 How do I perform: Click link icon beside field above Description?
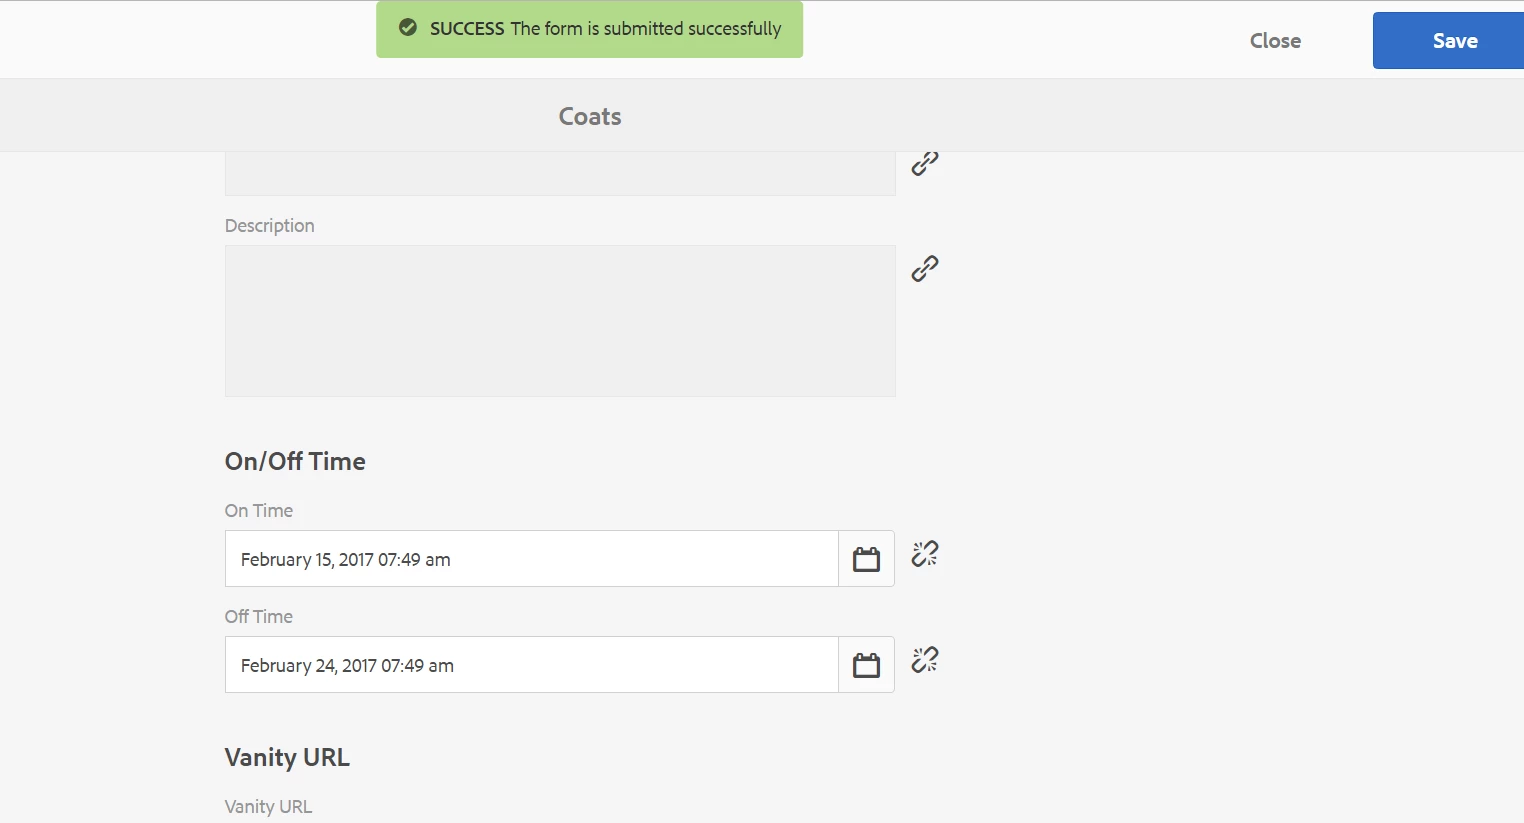925,164
